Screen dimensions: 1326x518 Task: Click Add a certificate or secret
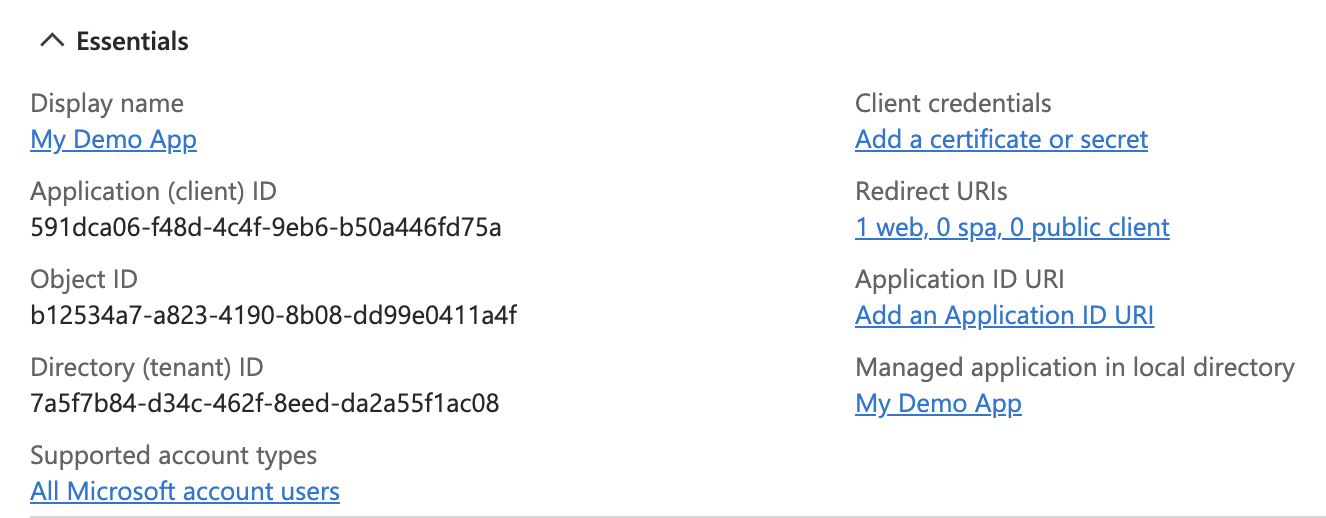click(1001, 140)
